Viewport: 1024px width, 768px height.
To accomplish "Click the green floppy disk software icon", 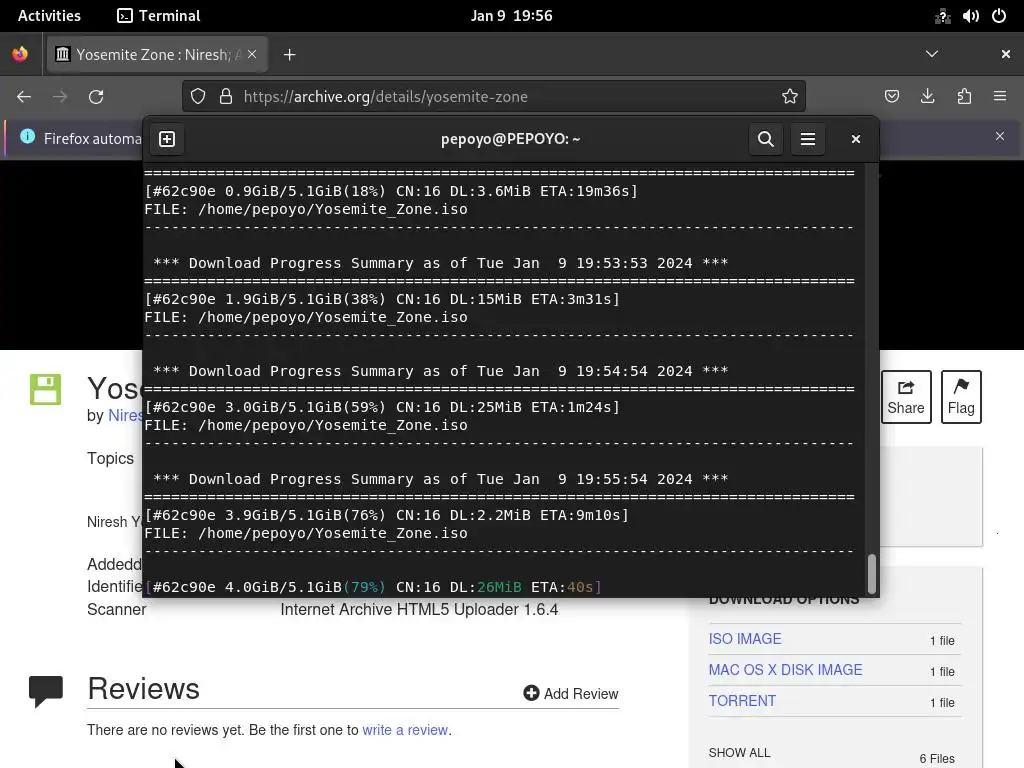I will 46,389.
